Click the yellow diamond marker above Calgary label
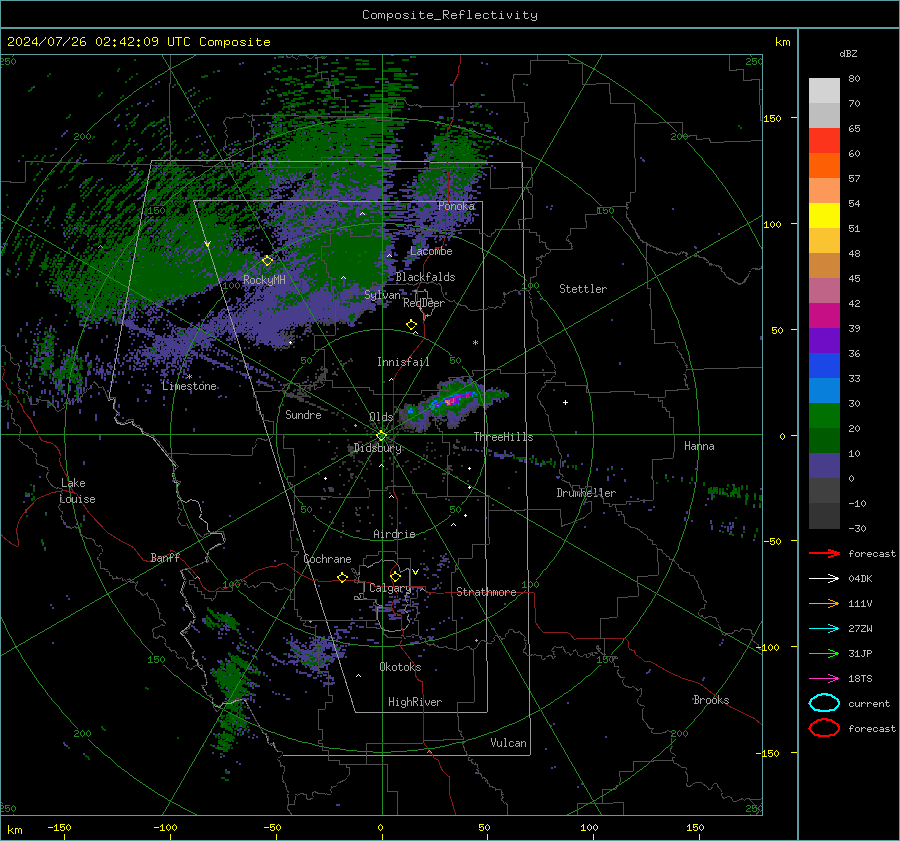The height and width of the screenshot is (841, 900). [395, 576]
